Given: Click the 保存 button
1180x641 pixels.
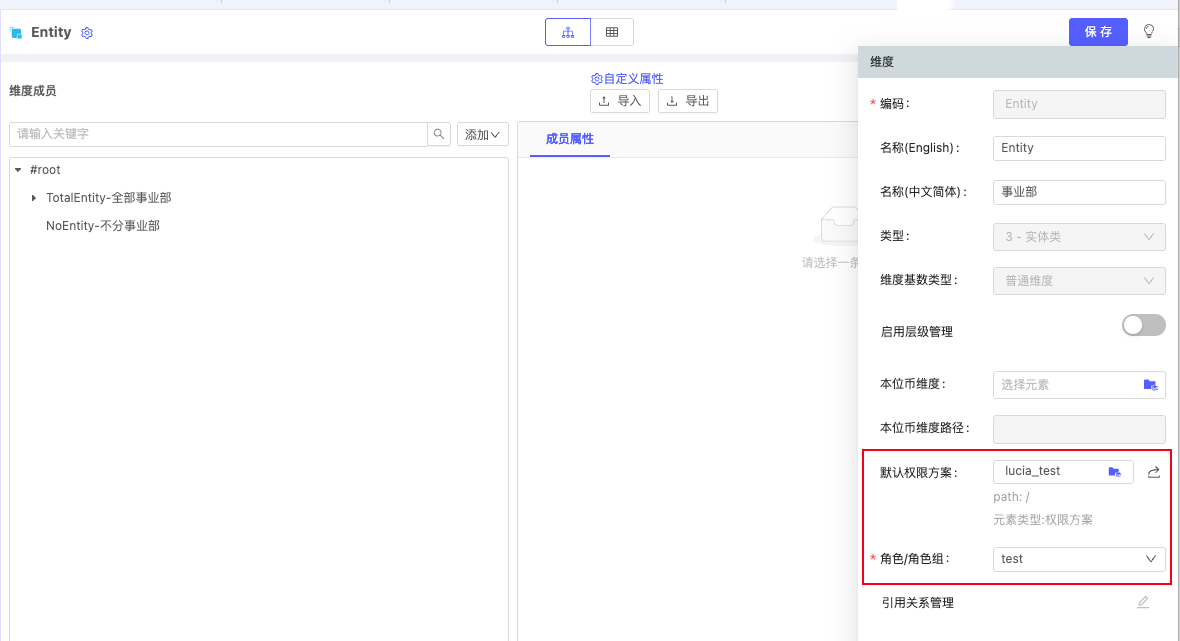Looking at the screenshot, I should [1098, 32].
